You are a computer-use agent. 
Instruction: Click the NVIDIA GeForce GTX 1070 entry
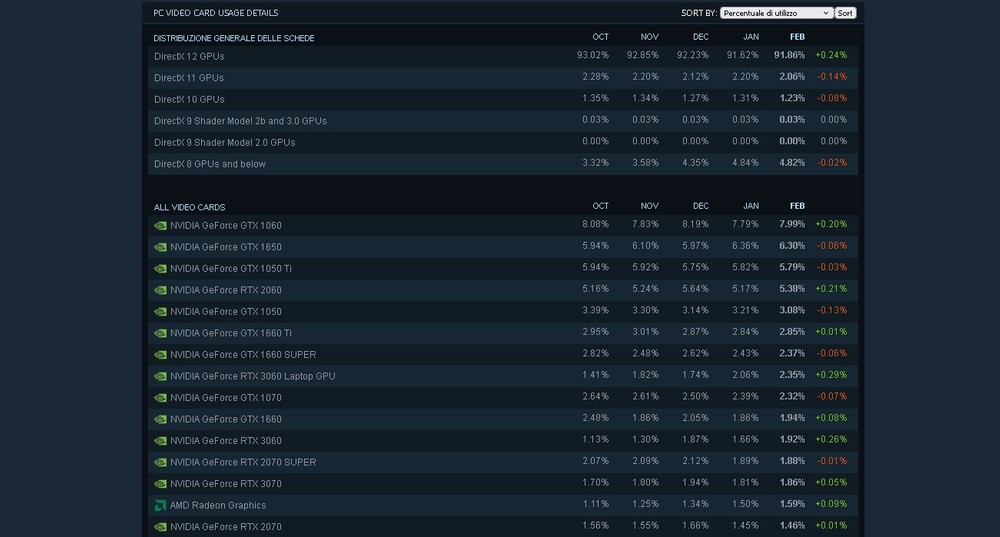click(x=226, y=398)
